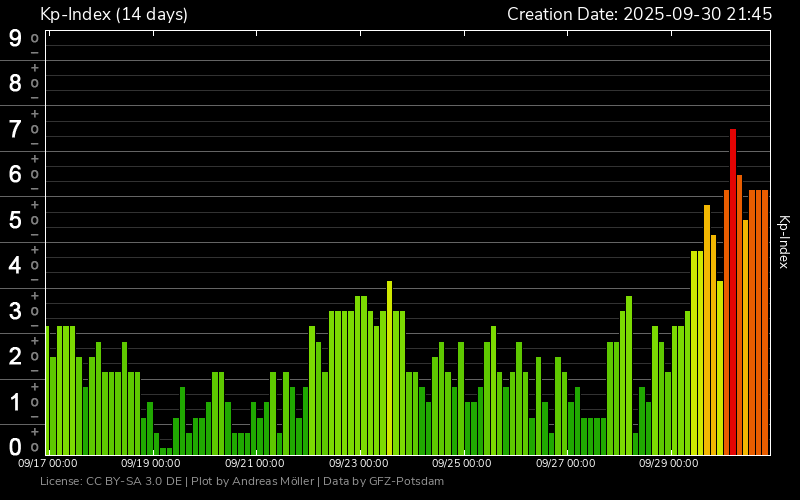Image resolution: width=800 pixels, height=500 pixels.
Task: Select the 09/23 00:00 x-axis label
Action: pos(358,463)
